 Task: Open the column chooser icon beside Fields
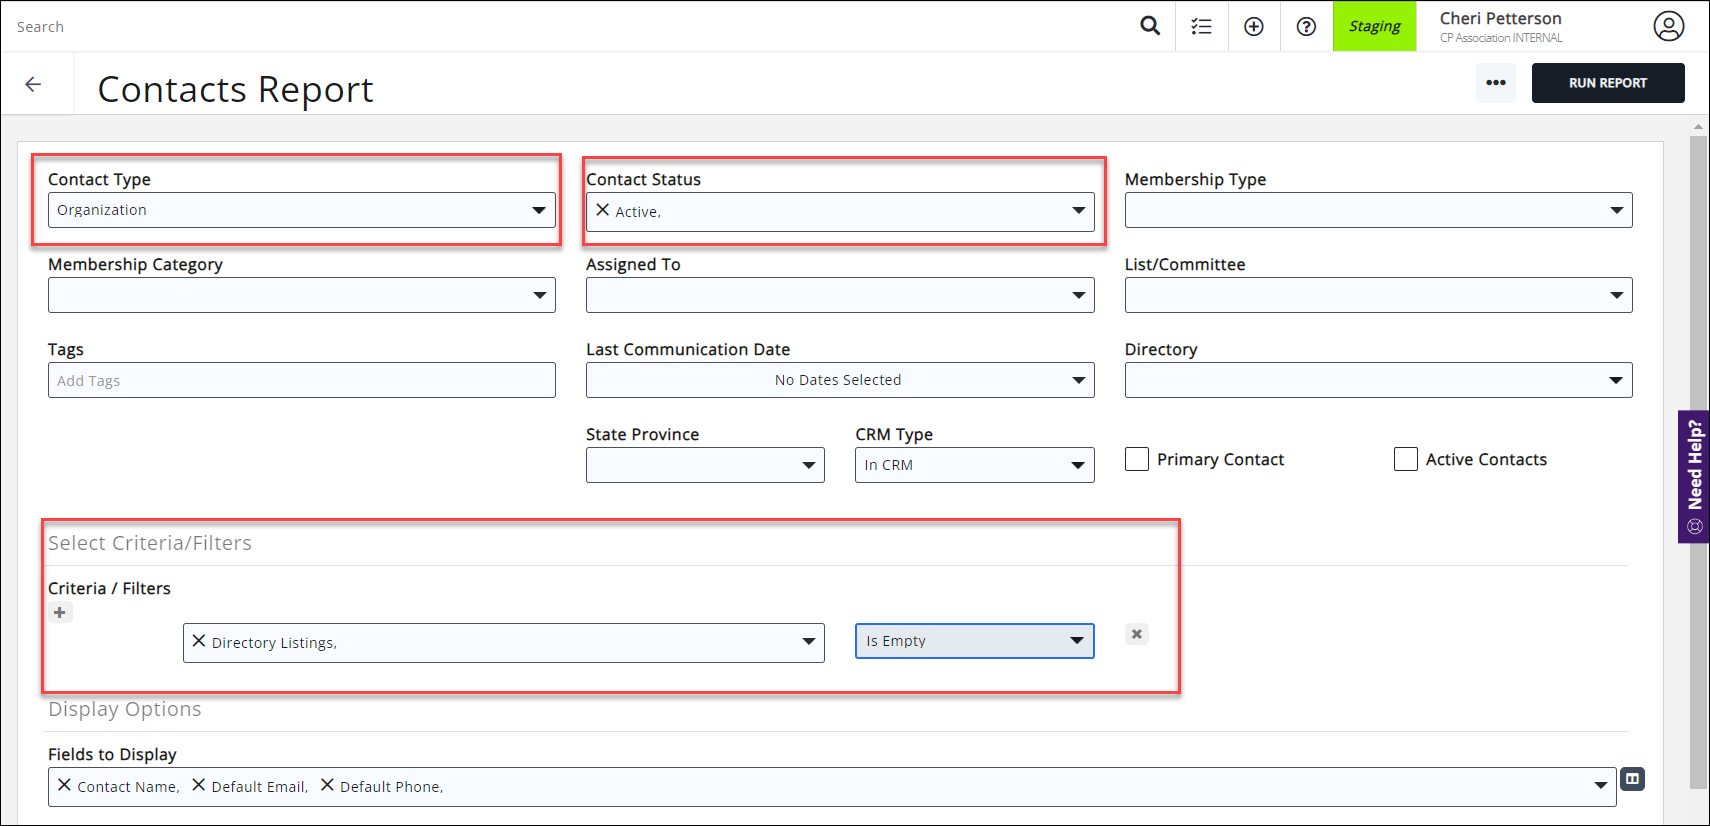1632,779
